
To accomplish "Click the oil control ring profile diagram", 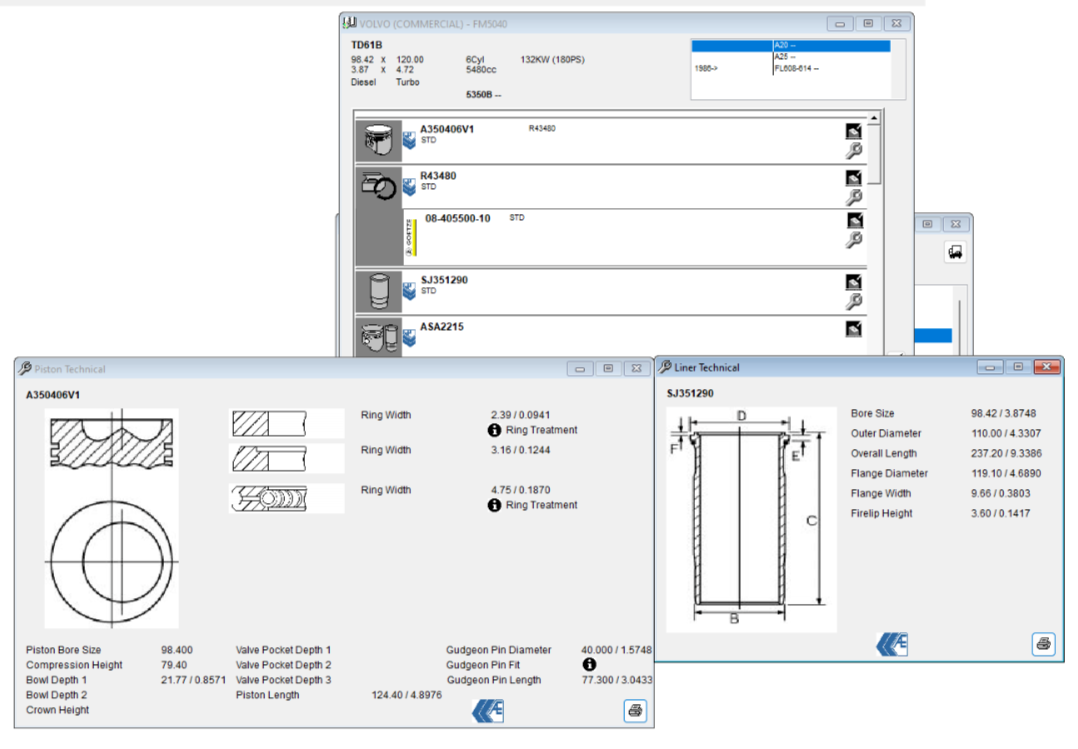I will pyautogui.click(x=286, y=499).
